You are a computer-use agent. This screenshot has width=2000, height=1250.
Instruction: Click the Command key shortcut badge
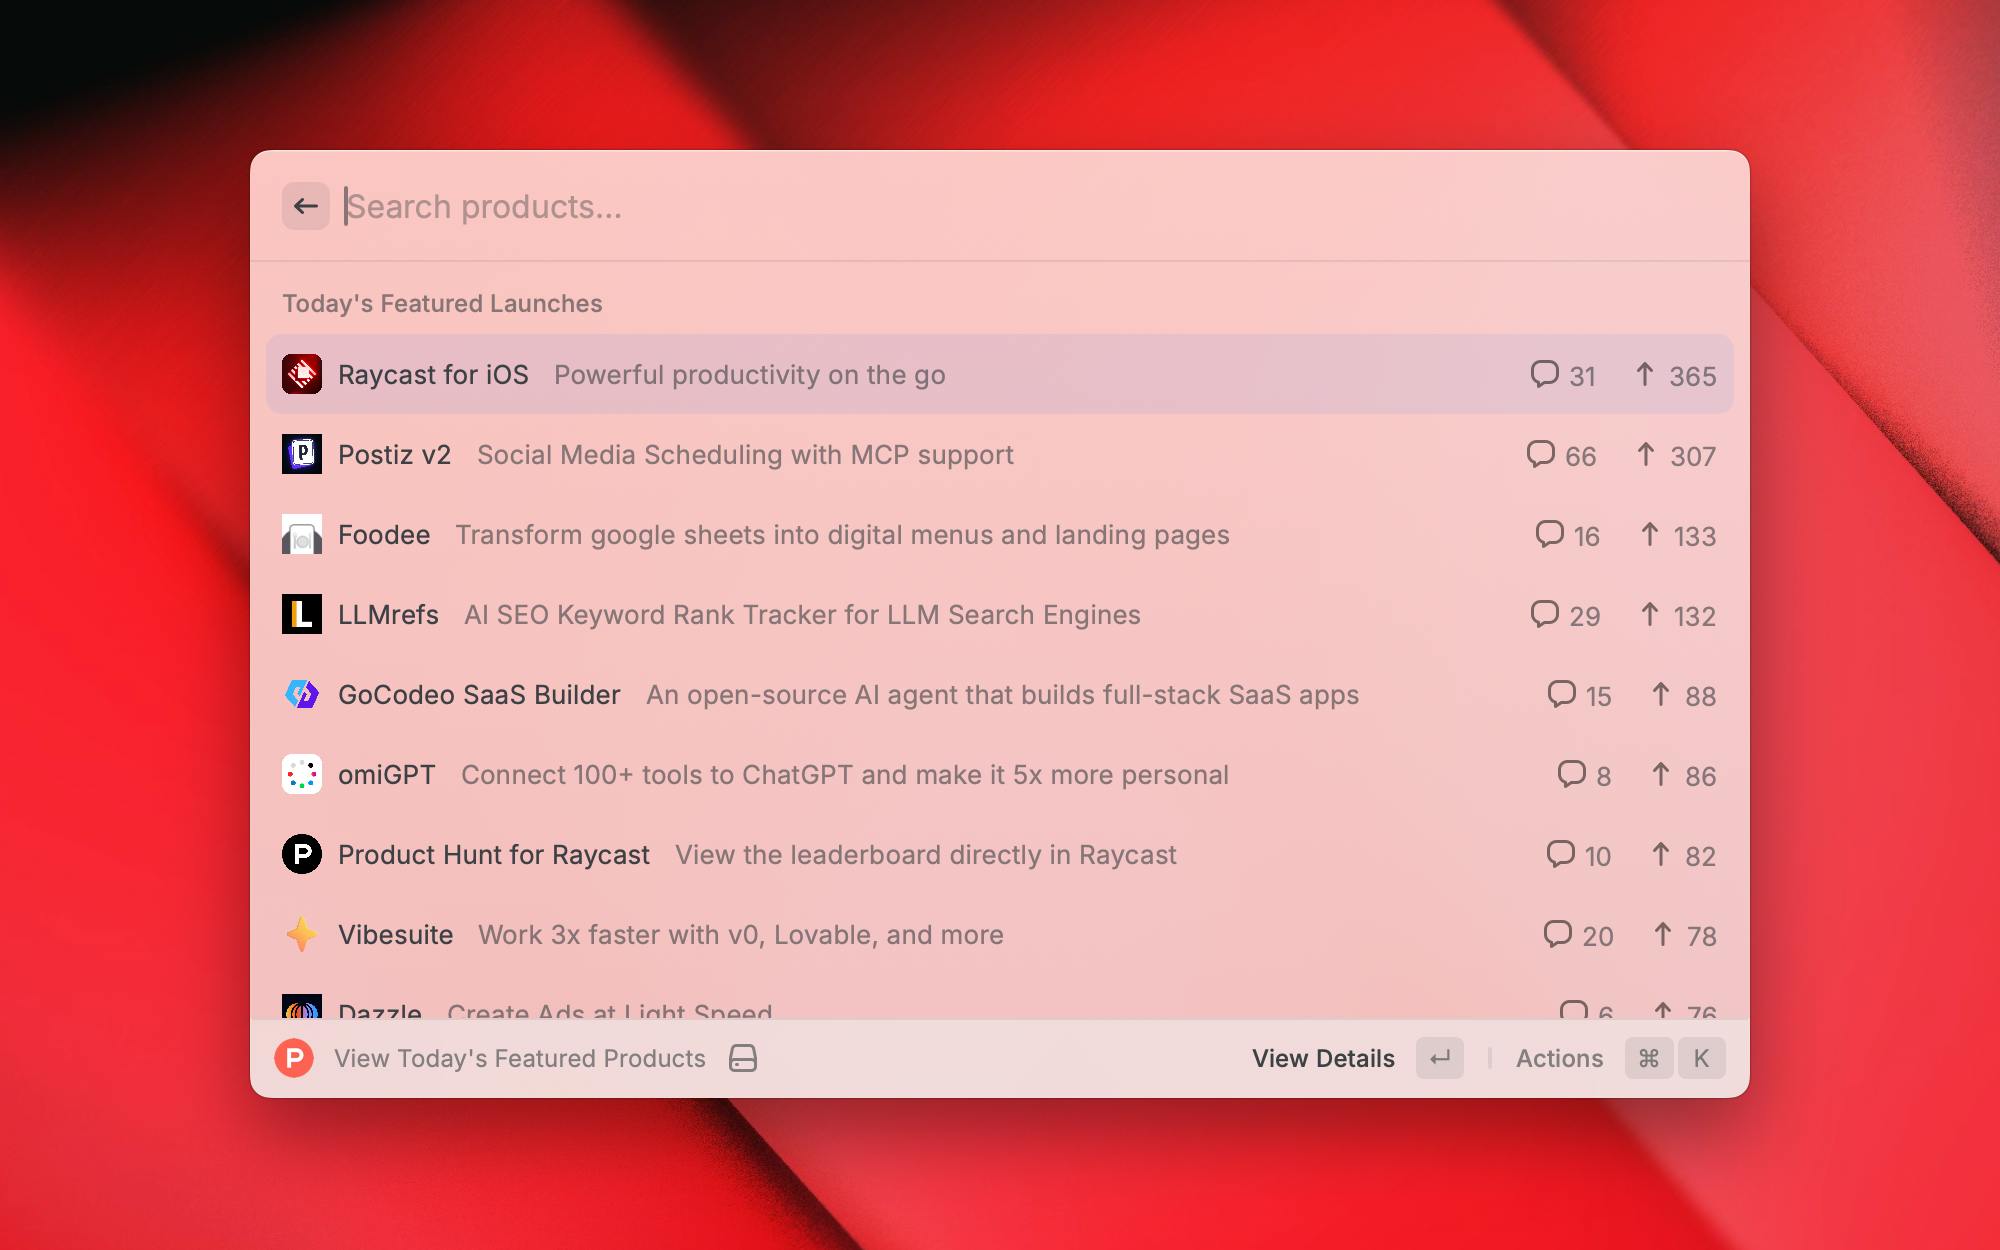coord(1649,1058)
